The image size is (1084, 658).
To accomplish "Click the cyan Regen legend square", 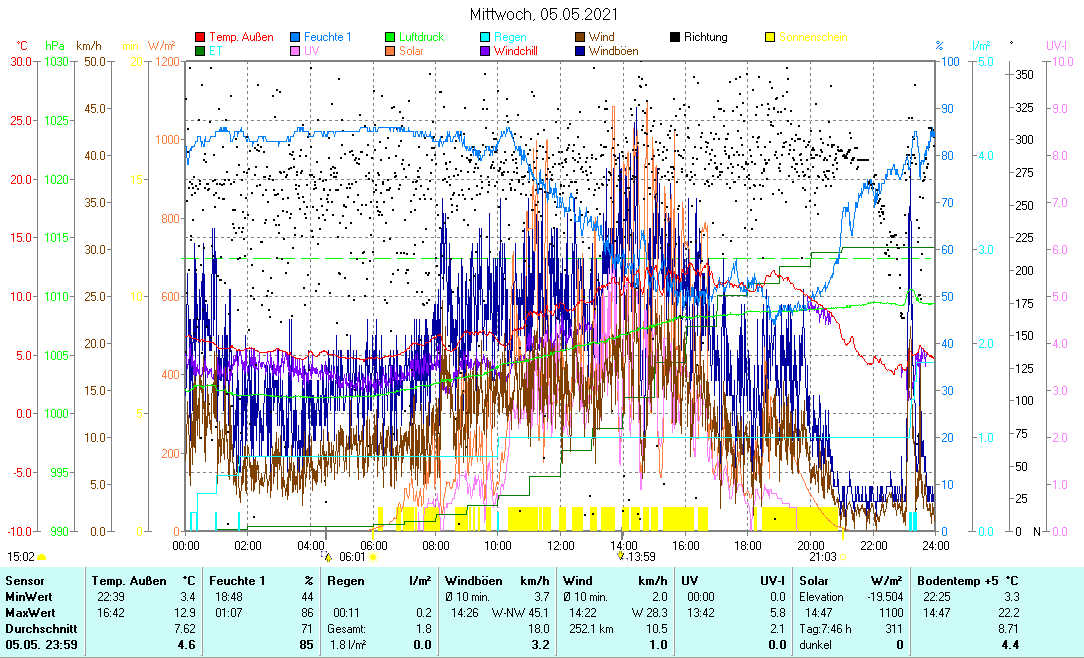I will coord(485,38).
